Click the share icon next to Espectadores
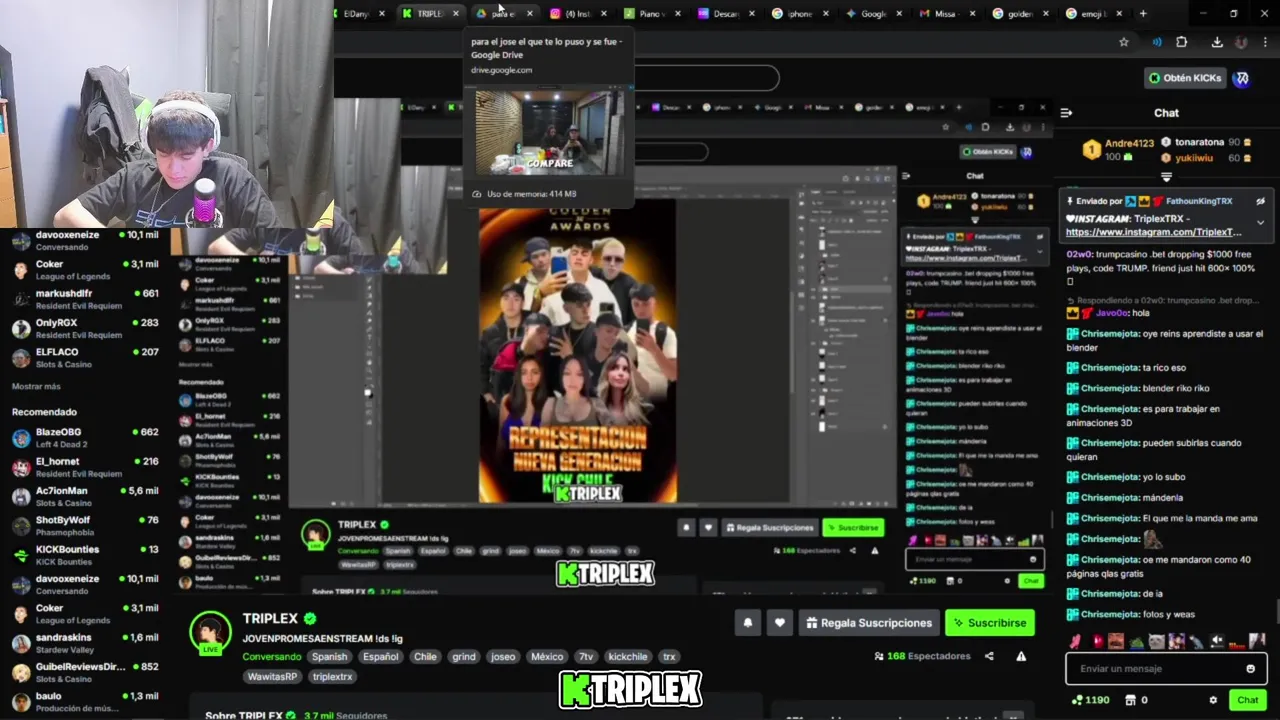1280x720 pixels. coord(989,656)
